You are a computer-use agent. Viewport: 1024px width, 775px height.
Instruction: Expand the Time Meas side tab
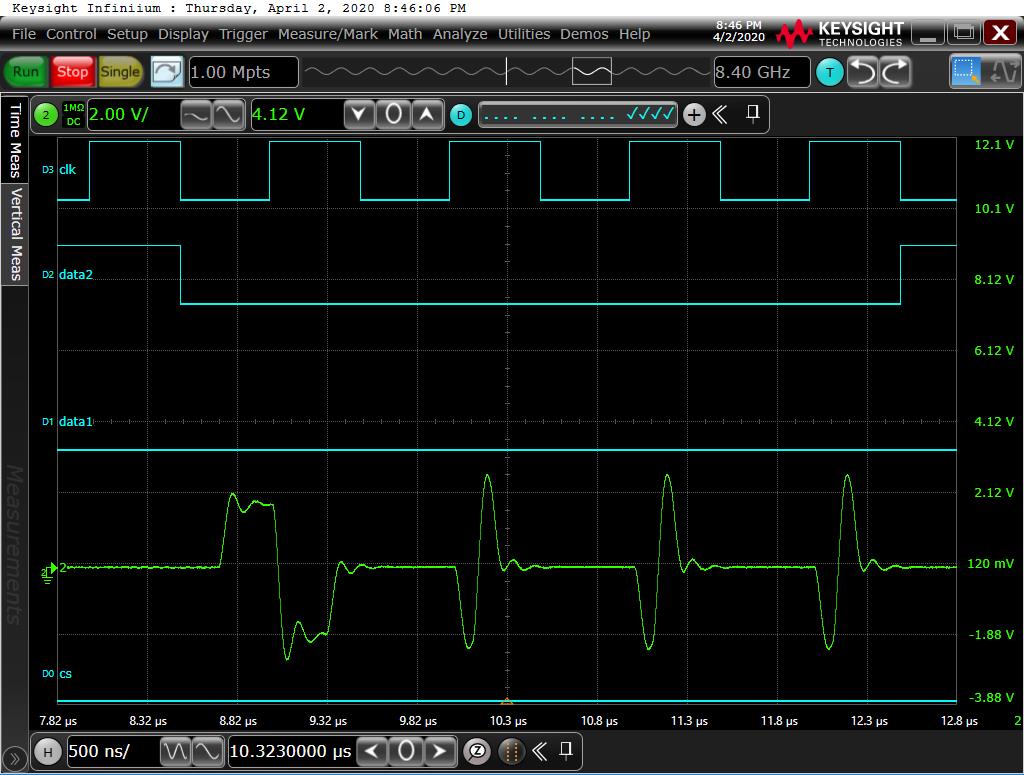pyautogui.click(x=15, y=140)
